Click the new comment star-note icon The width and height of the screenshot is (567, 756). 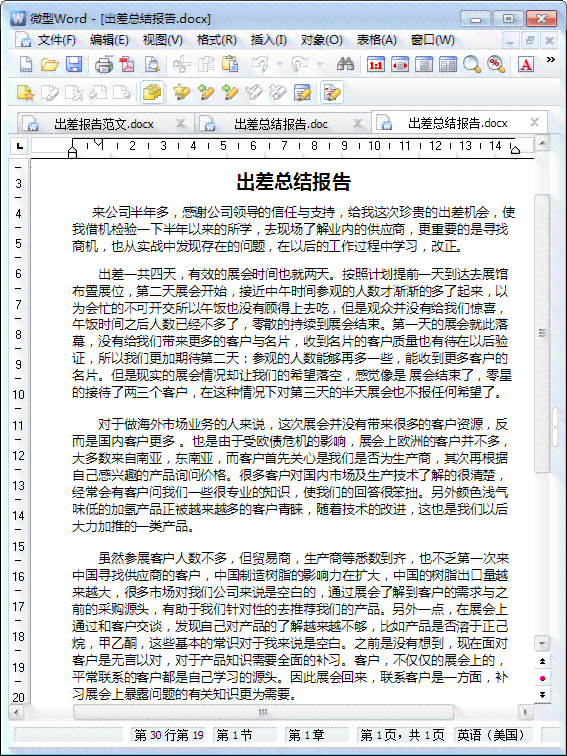point(25,92)
